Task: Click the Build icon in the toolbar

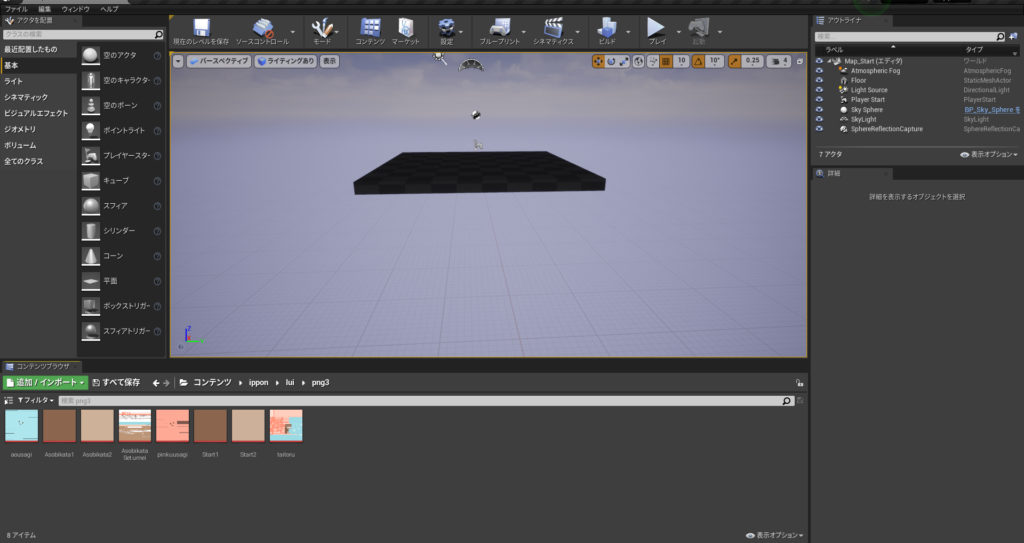Action: pyautogui.click(x=607, y=27)
